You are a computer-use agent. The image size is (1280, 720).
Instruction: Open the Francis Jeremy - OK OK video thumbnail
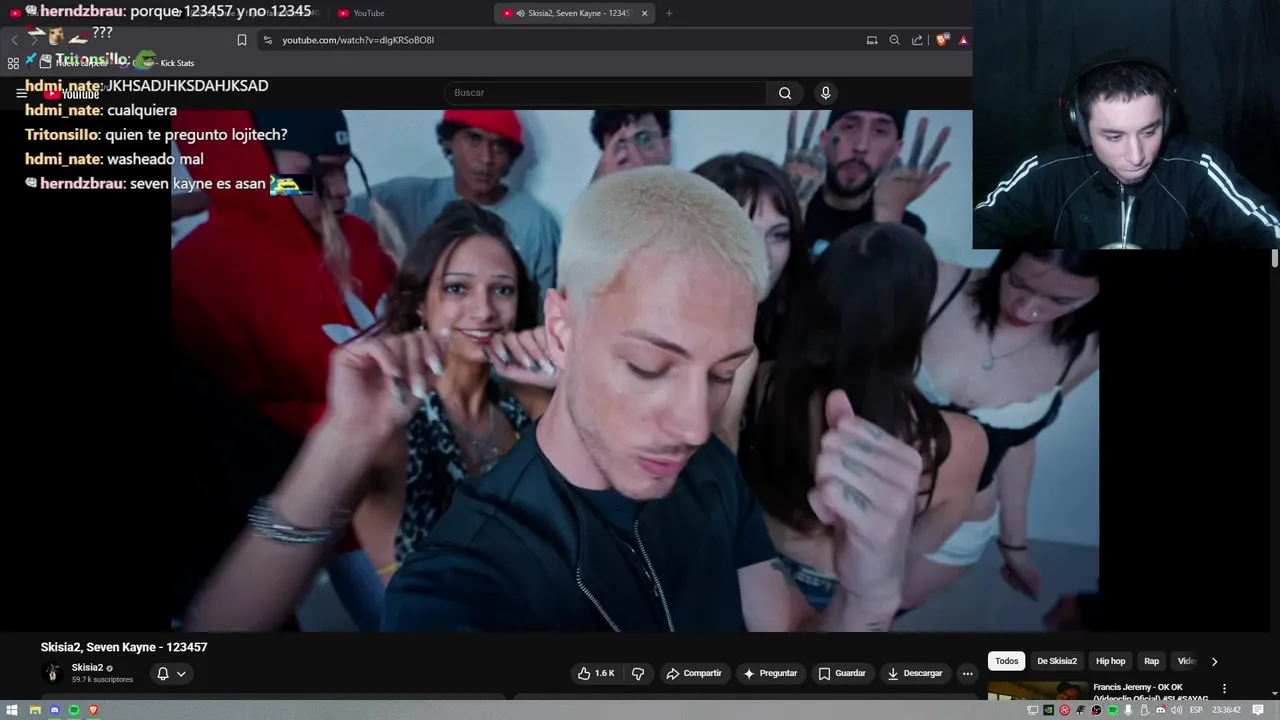coord(1038,691)
